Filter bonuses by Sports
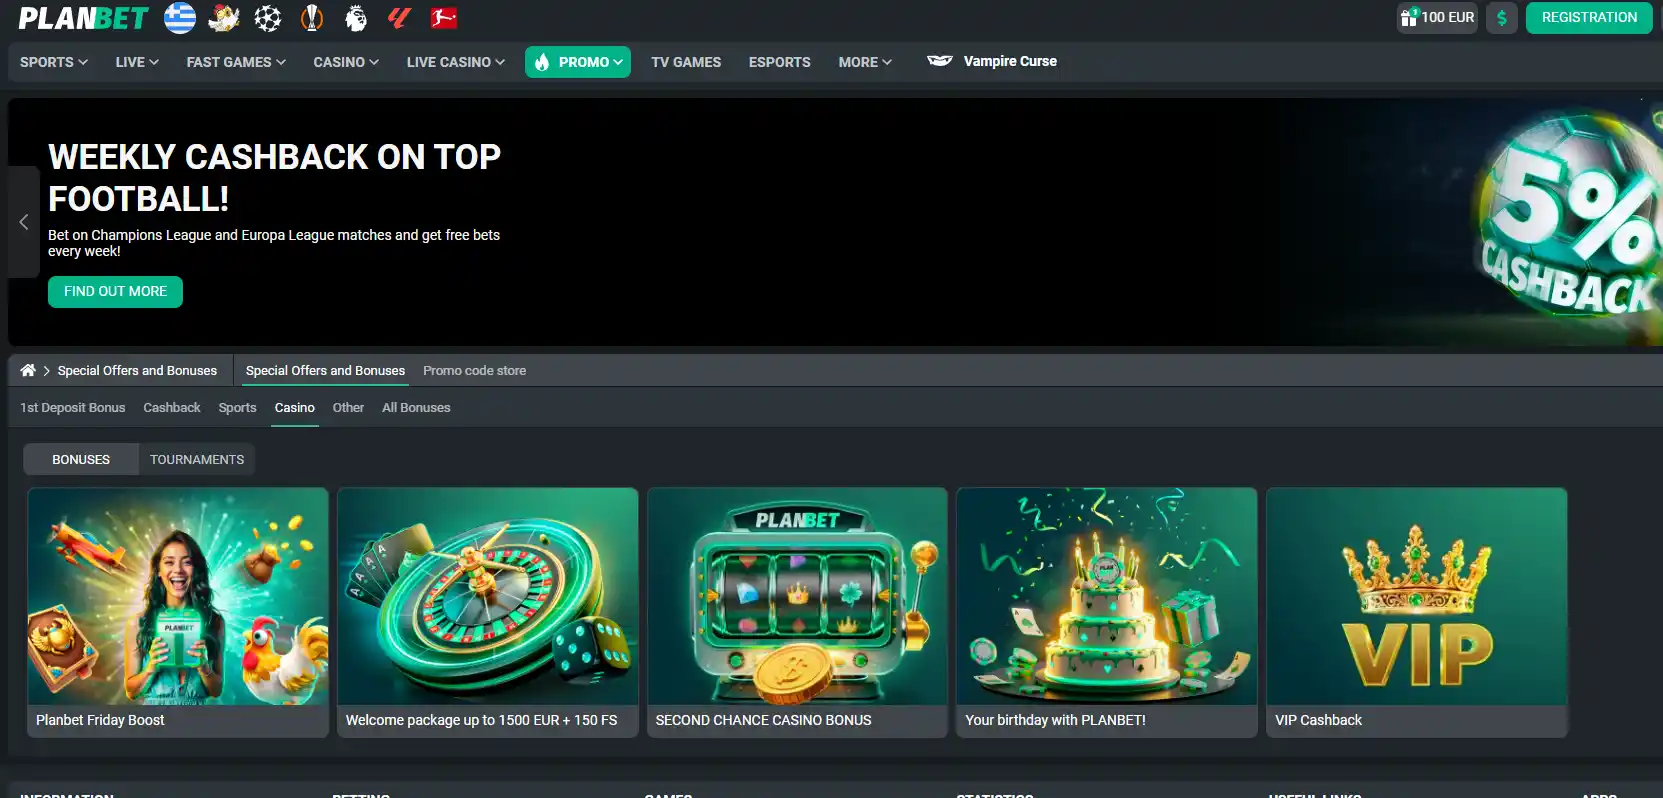This screenshot has width=1663, height=798. pyautogui.click(x=237, y=407)
